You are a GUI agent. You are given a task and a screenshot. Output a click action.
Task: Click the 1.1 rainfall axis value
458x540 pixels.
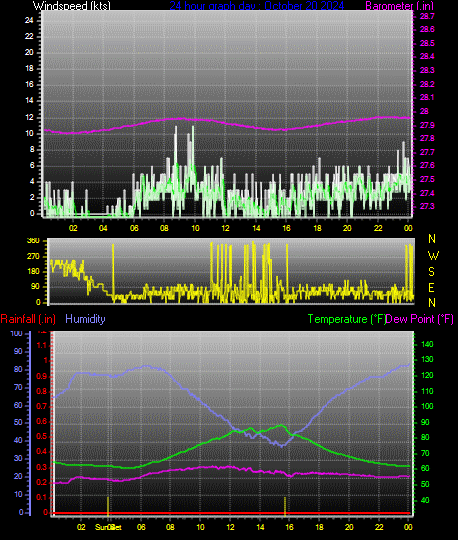pos(42,345)
